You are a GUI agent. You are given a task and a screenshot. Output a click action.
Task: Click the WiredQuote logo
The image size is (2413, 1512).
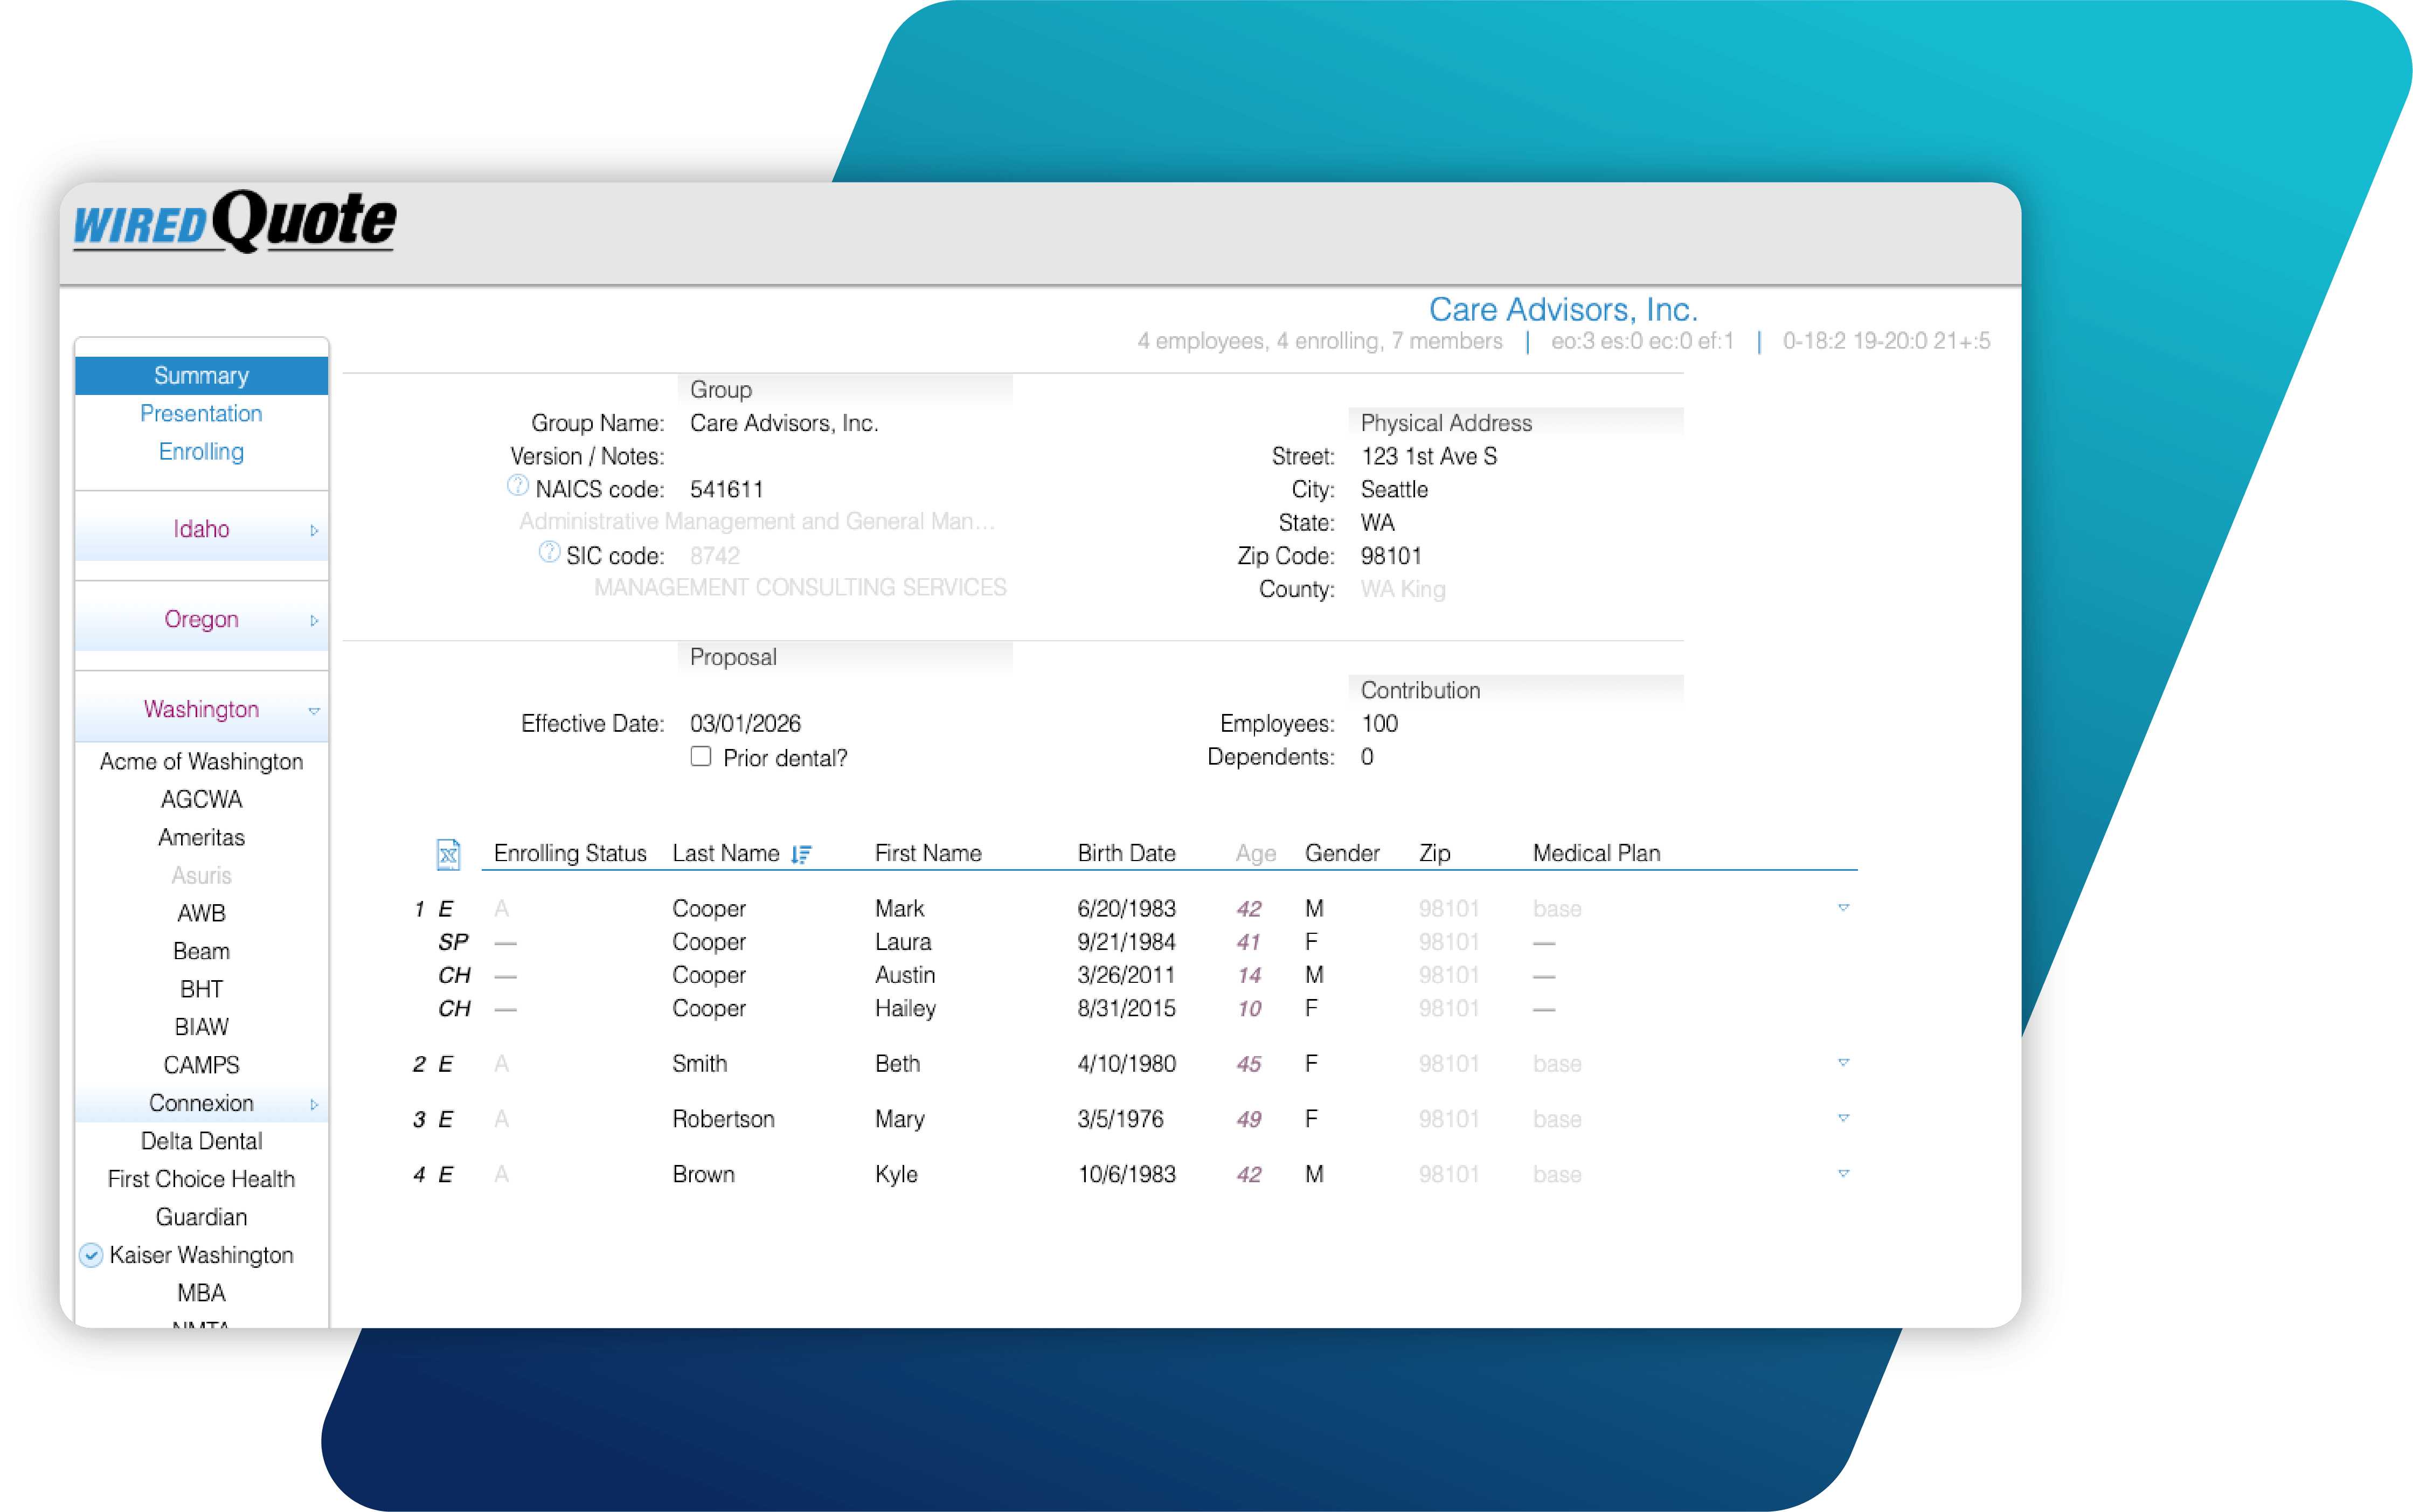235,222
